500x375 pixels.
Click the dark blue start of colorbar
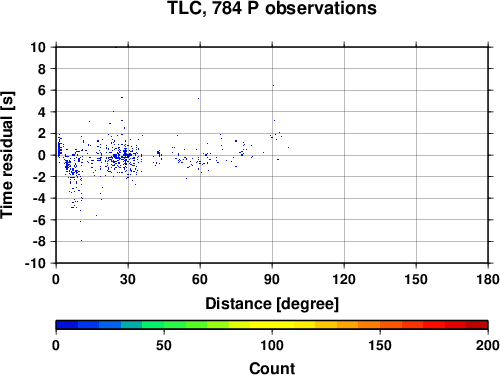[x=67, y=325]
